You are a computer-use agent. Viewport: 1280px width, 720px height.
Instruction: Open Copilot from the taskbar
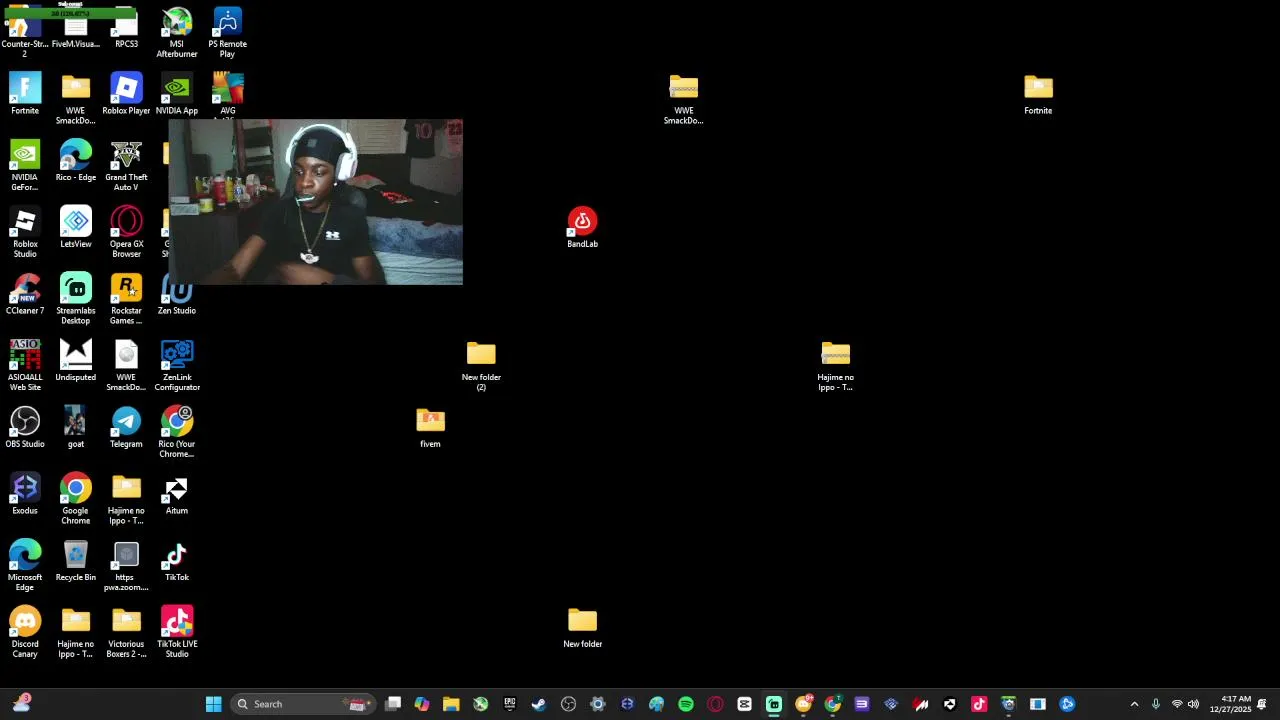coord(422,704)
